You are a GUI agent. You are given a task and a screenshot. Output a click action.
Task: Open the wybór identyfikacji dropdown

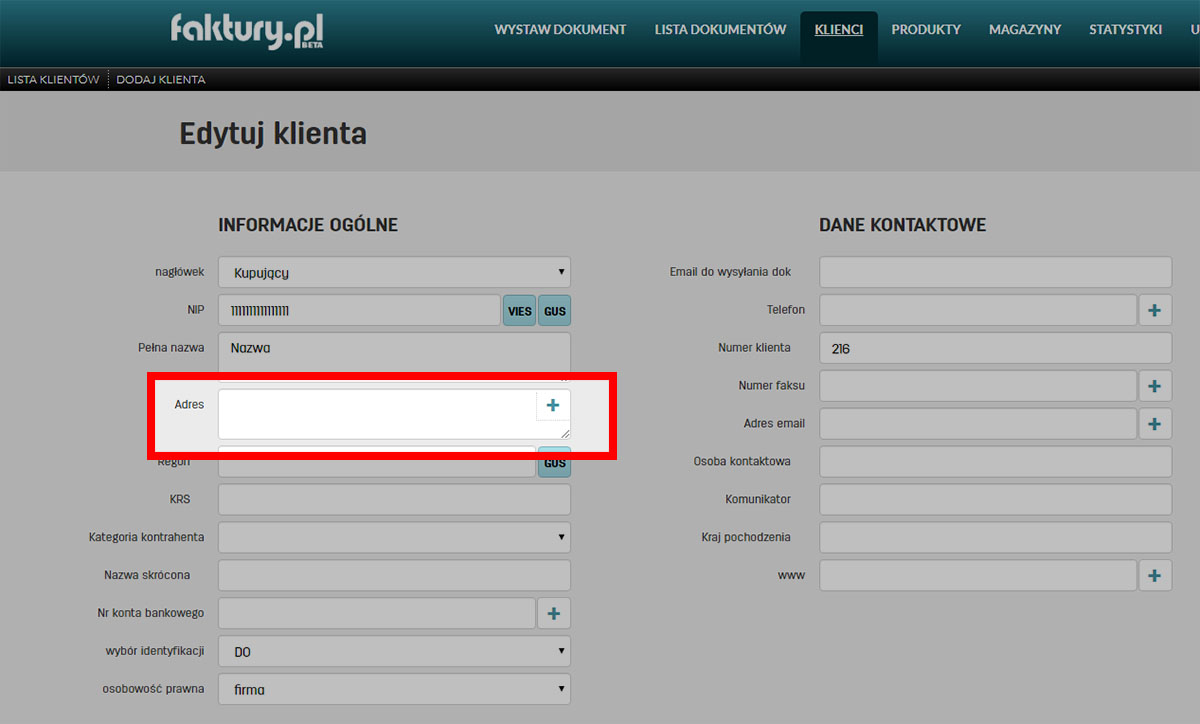point(394,651)
